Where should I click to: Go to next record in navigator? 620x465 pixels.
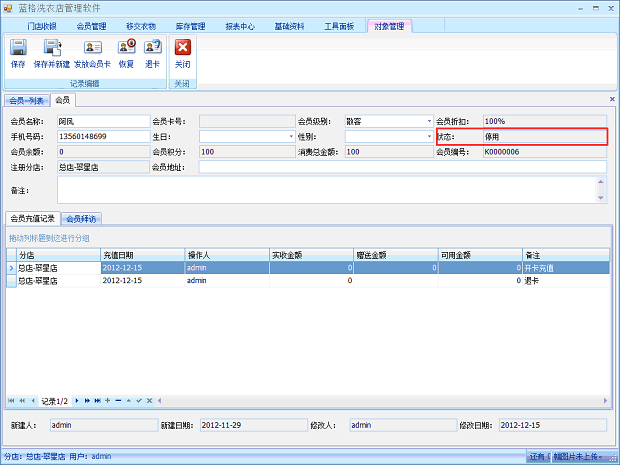click(77, 401)
